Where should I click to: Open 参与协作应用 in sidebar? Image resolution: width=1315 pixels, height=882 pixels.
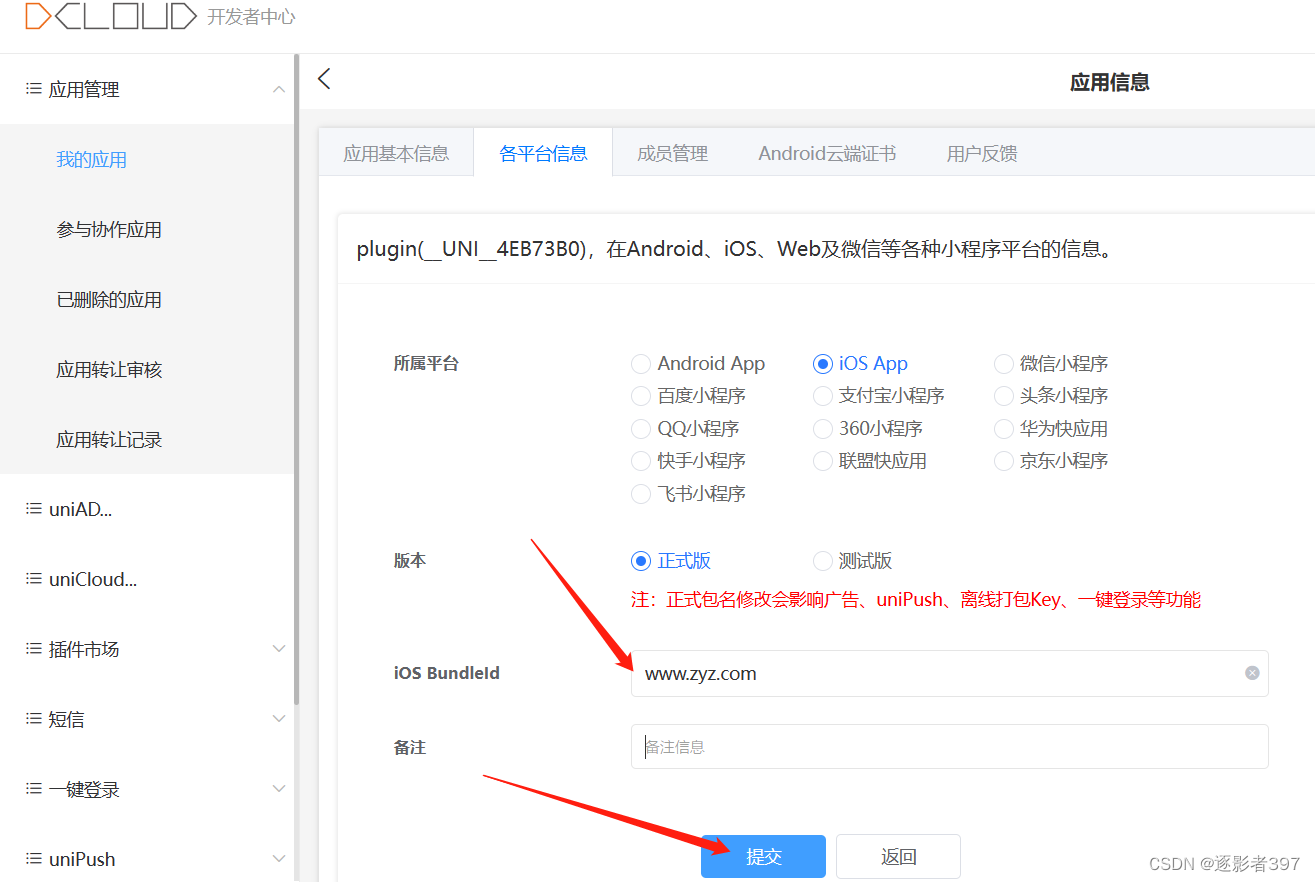[x=147, y=230]
